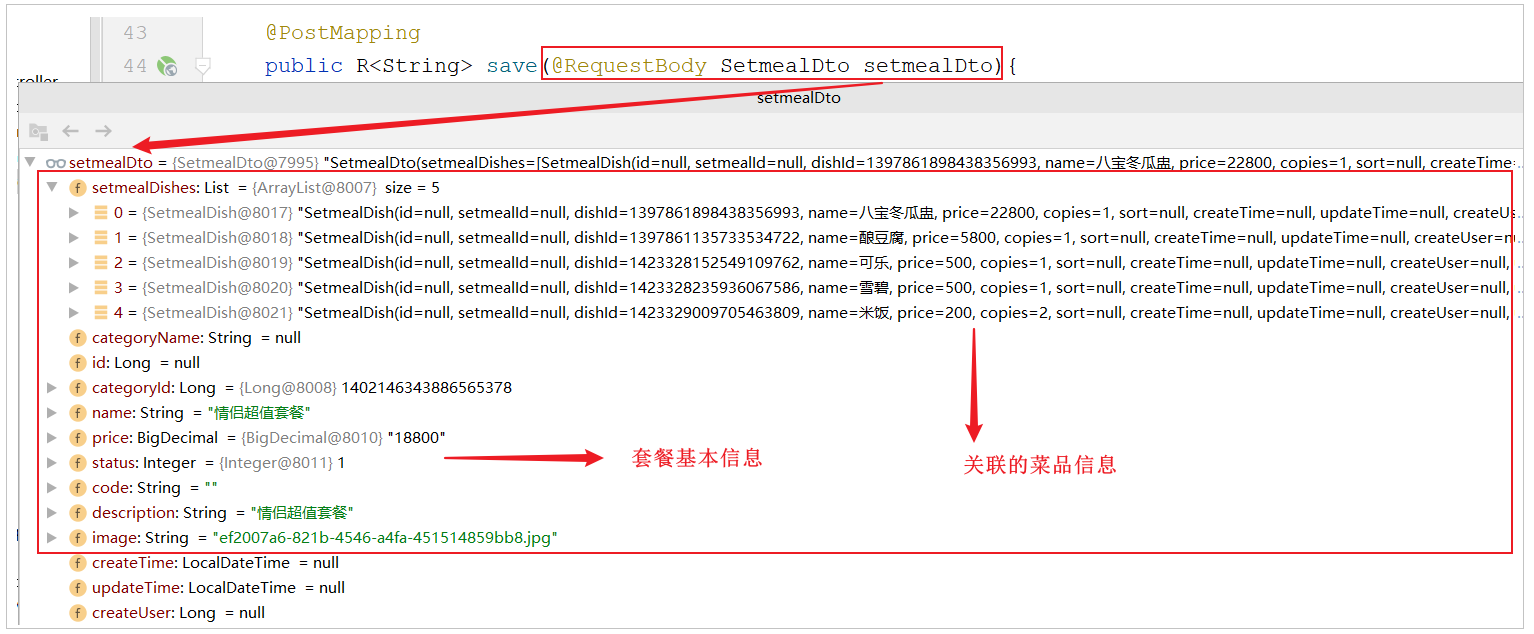Image resolution: width=1534 pixels, height=634 pixels.
Task: Click the setmealDto popup title bar
Action: click(x=798, y=98)
